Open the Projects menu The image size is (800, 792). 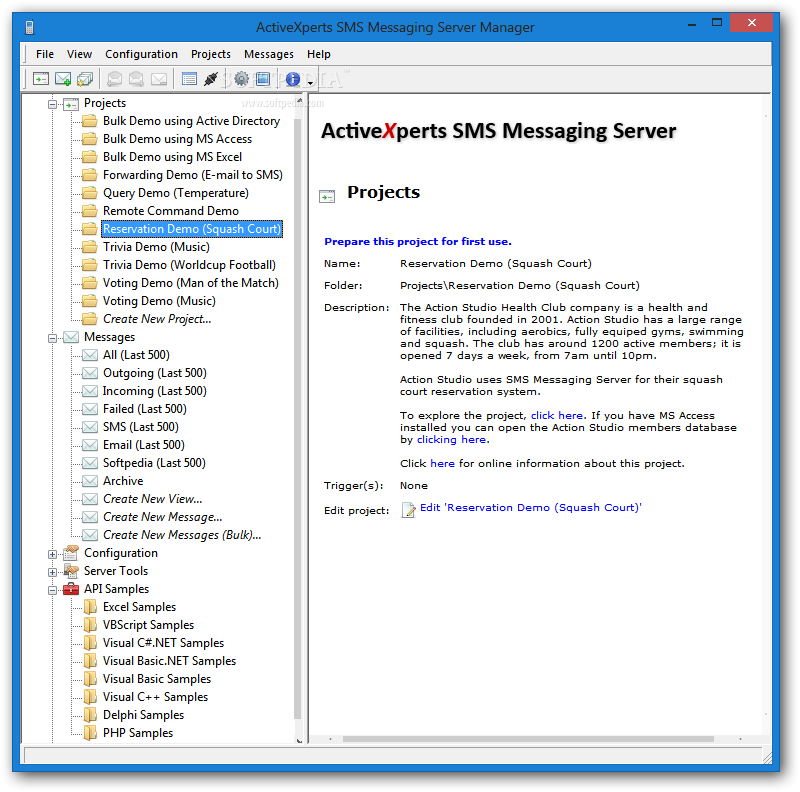point(211,54)
